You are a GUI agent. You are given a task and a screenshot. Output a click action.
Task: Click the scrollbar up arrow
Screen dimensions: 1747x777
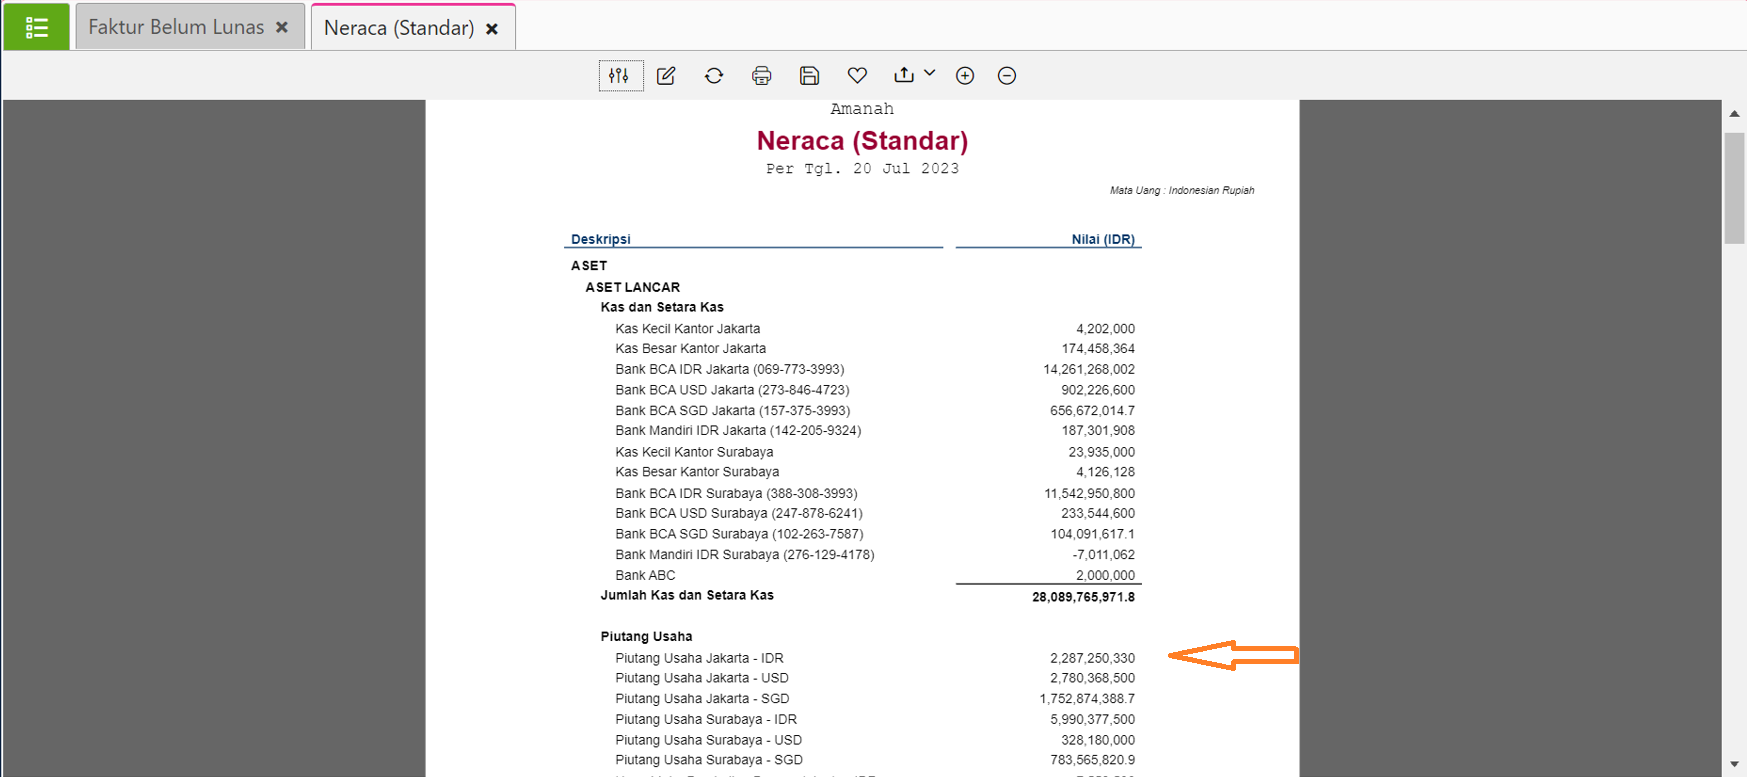(1734, 114)
